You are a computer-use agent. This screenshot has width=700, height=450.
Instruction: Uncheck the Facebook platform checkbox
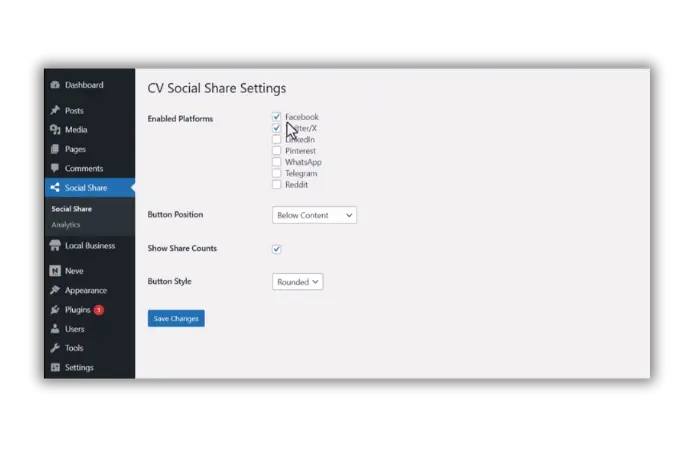pos(277,117)
